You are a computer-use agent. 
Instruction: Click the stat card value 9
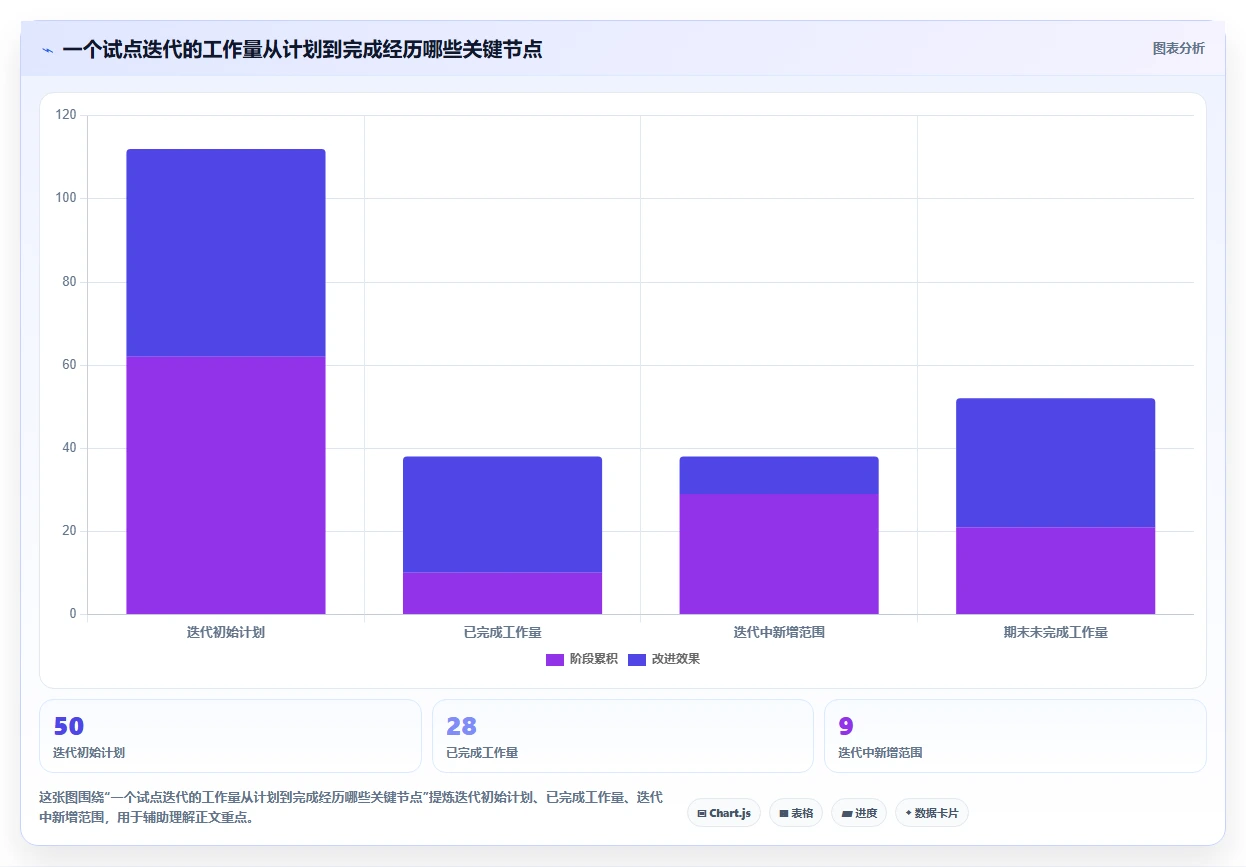[846, 727]
